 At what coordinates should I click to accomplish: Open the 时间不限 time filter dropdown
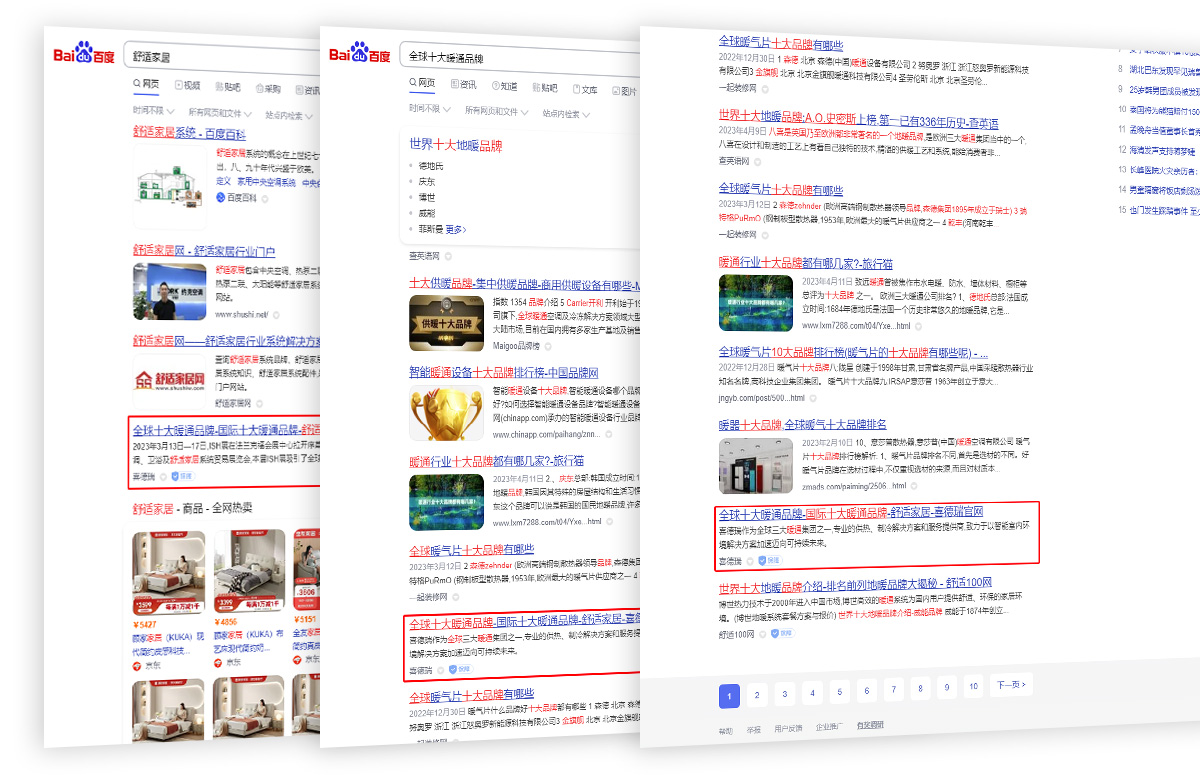coord(428,109)
